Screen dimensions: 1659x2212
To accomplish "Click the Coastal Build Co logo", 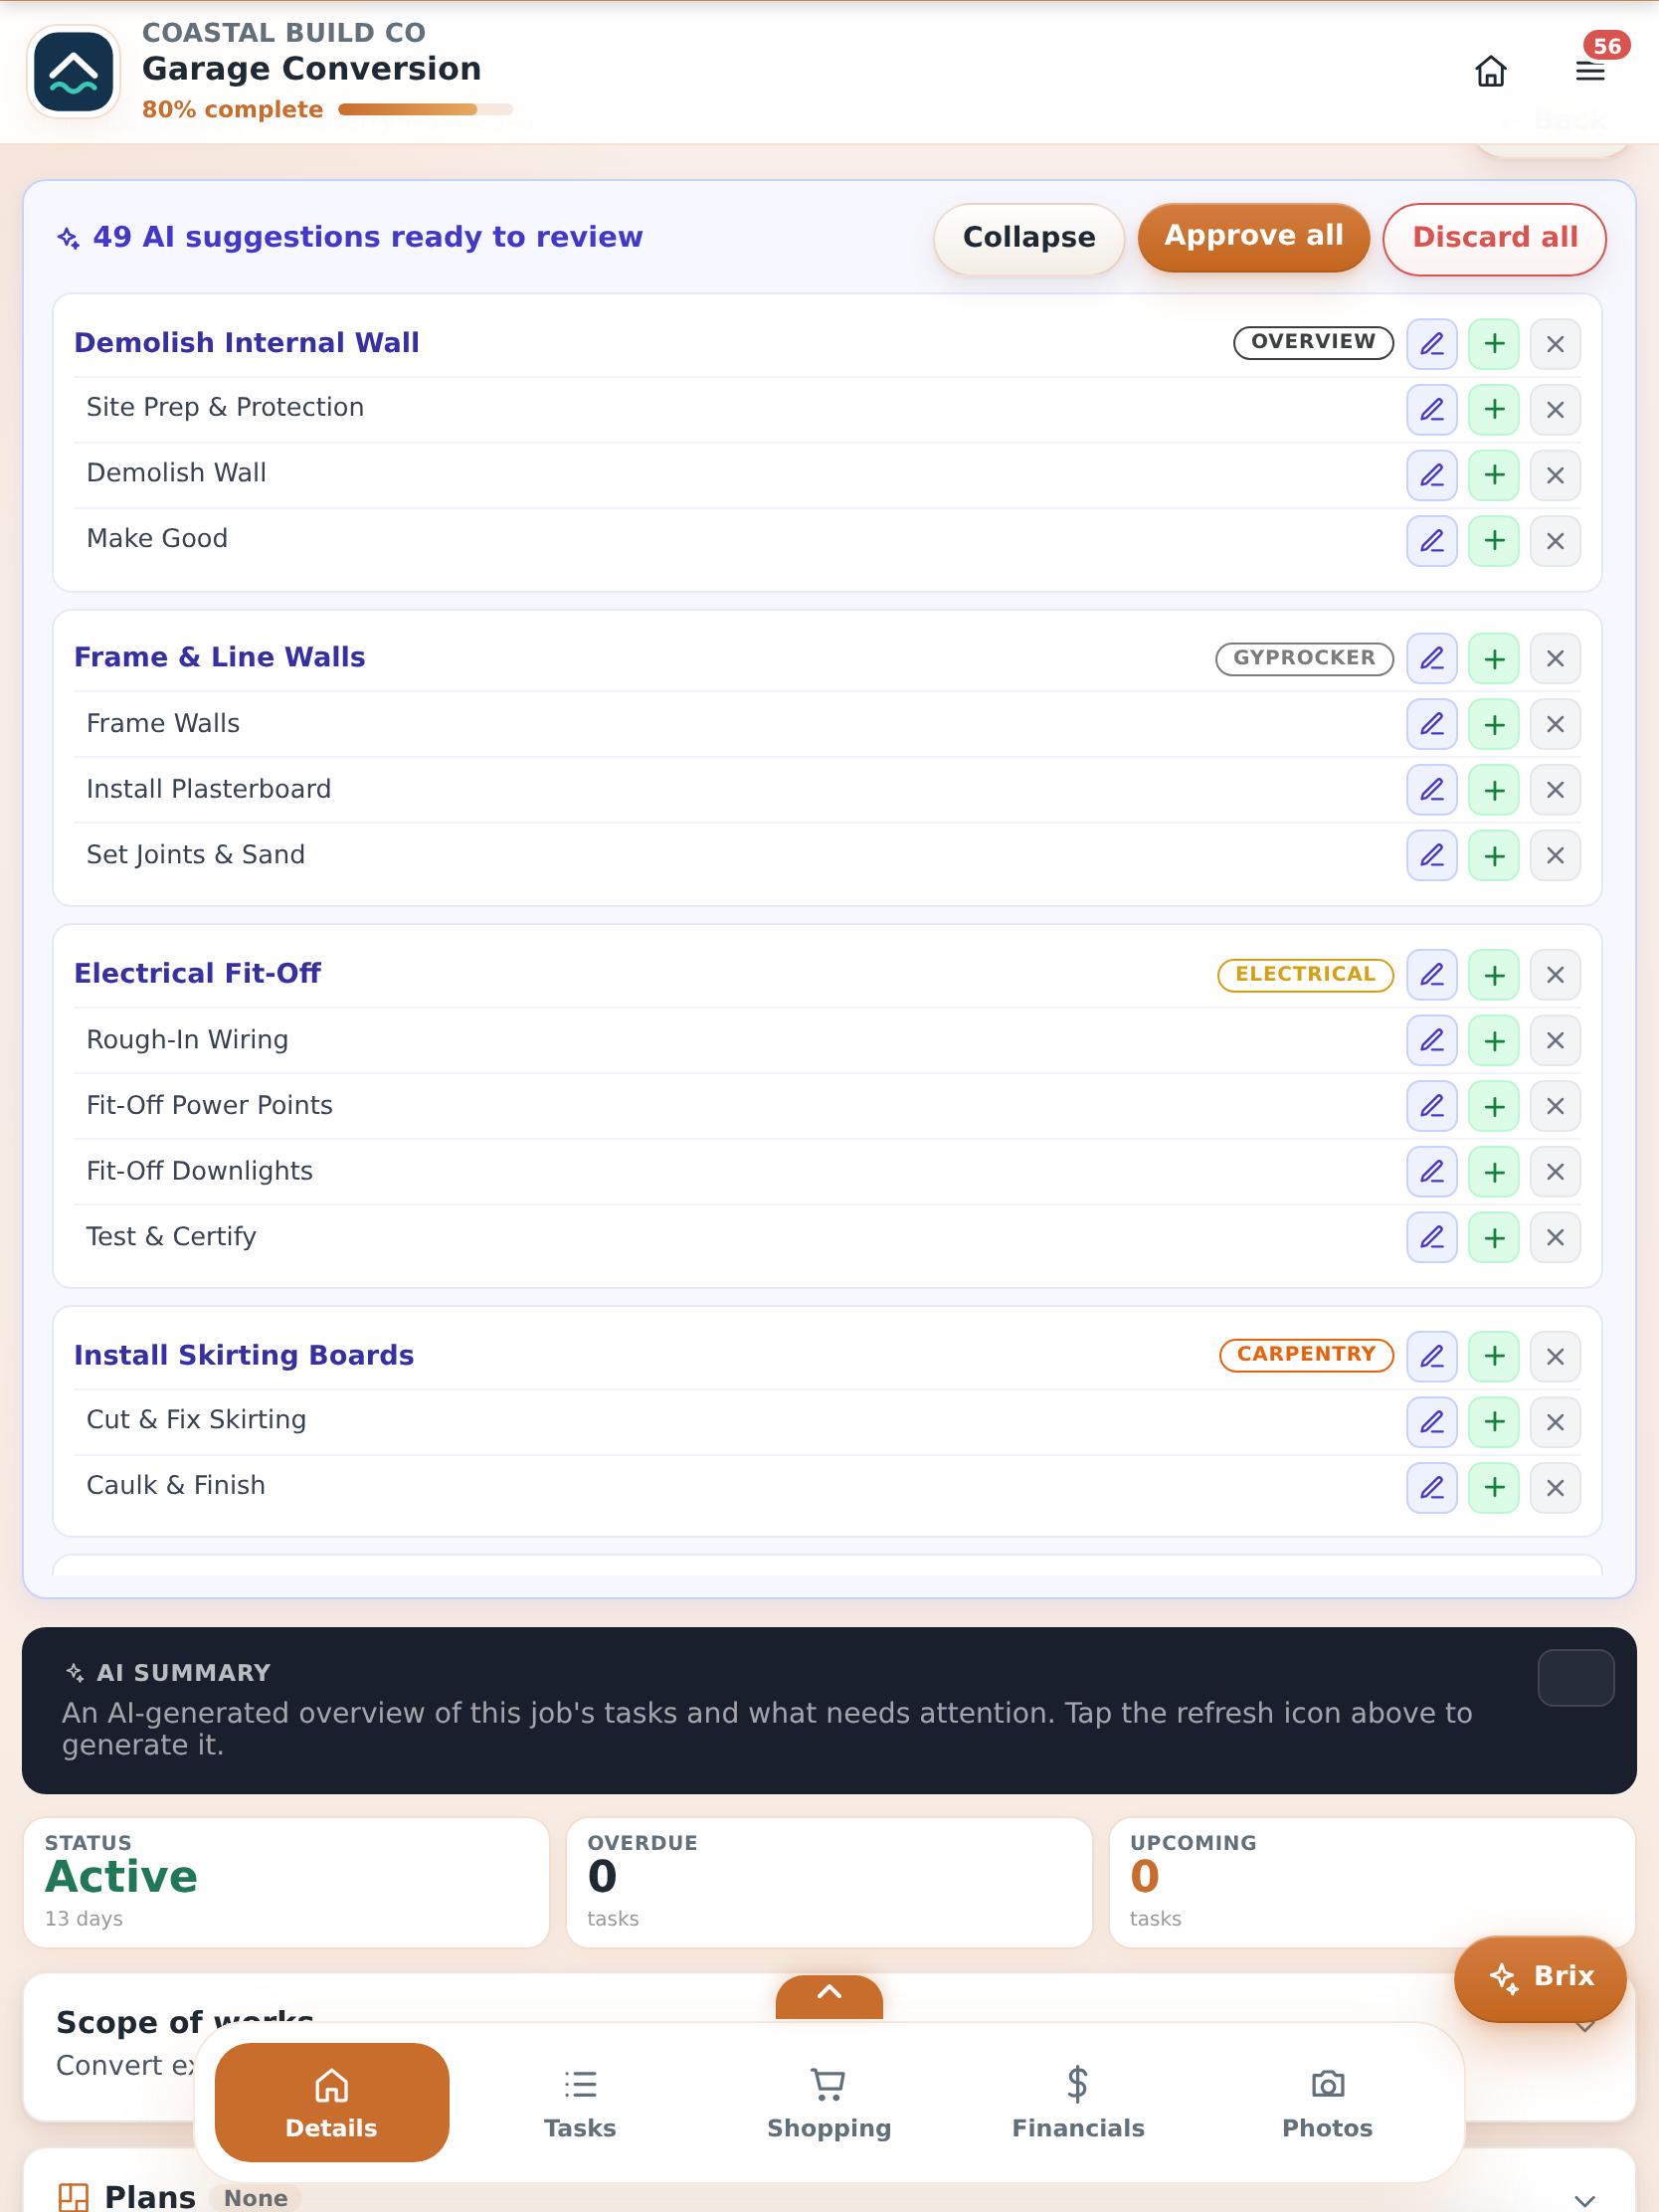I will pyautogui.click(x=73, y=72).
